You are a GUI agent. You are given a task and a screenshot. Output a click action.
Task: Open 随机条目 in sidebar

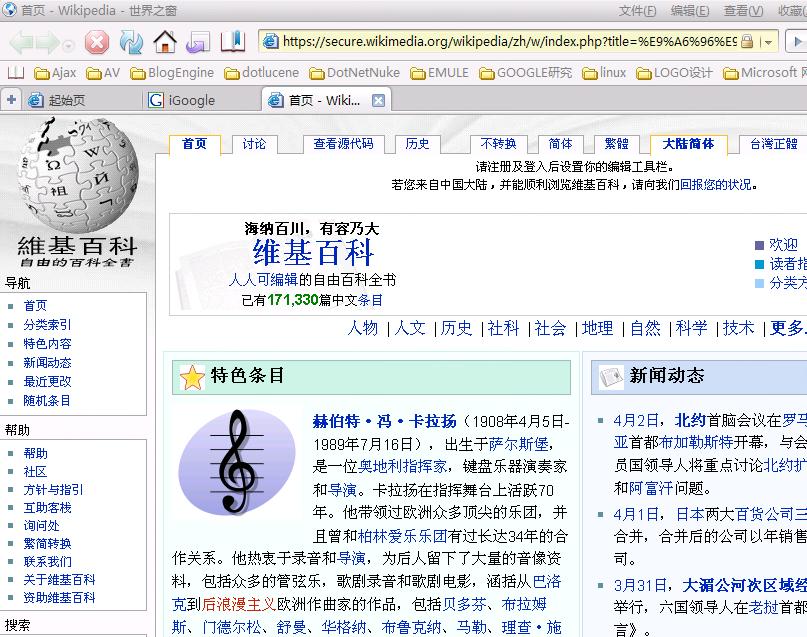coord(47,401)
